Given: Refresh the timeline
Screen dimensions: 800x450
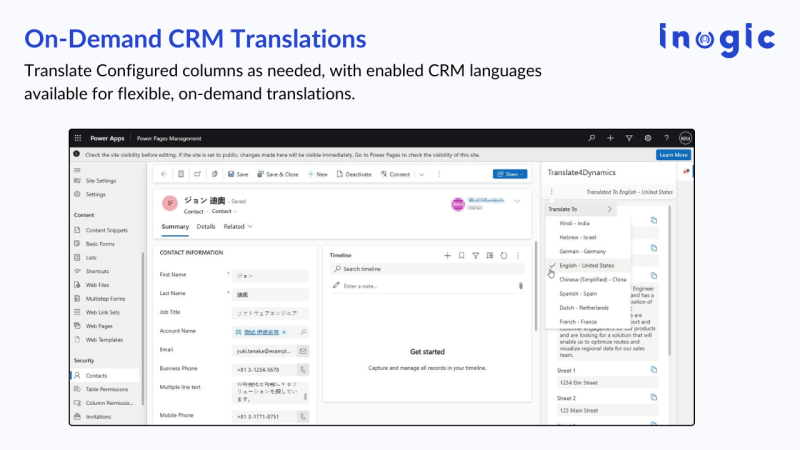Looking at the screenshot, I should [x=504, y=255].
